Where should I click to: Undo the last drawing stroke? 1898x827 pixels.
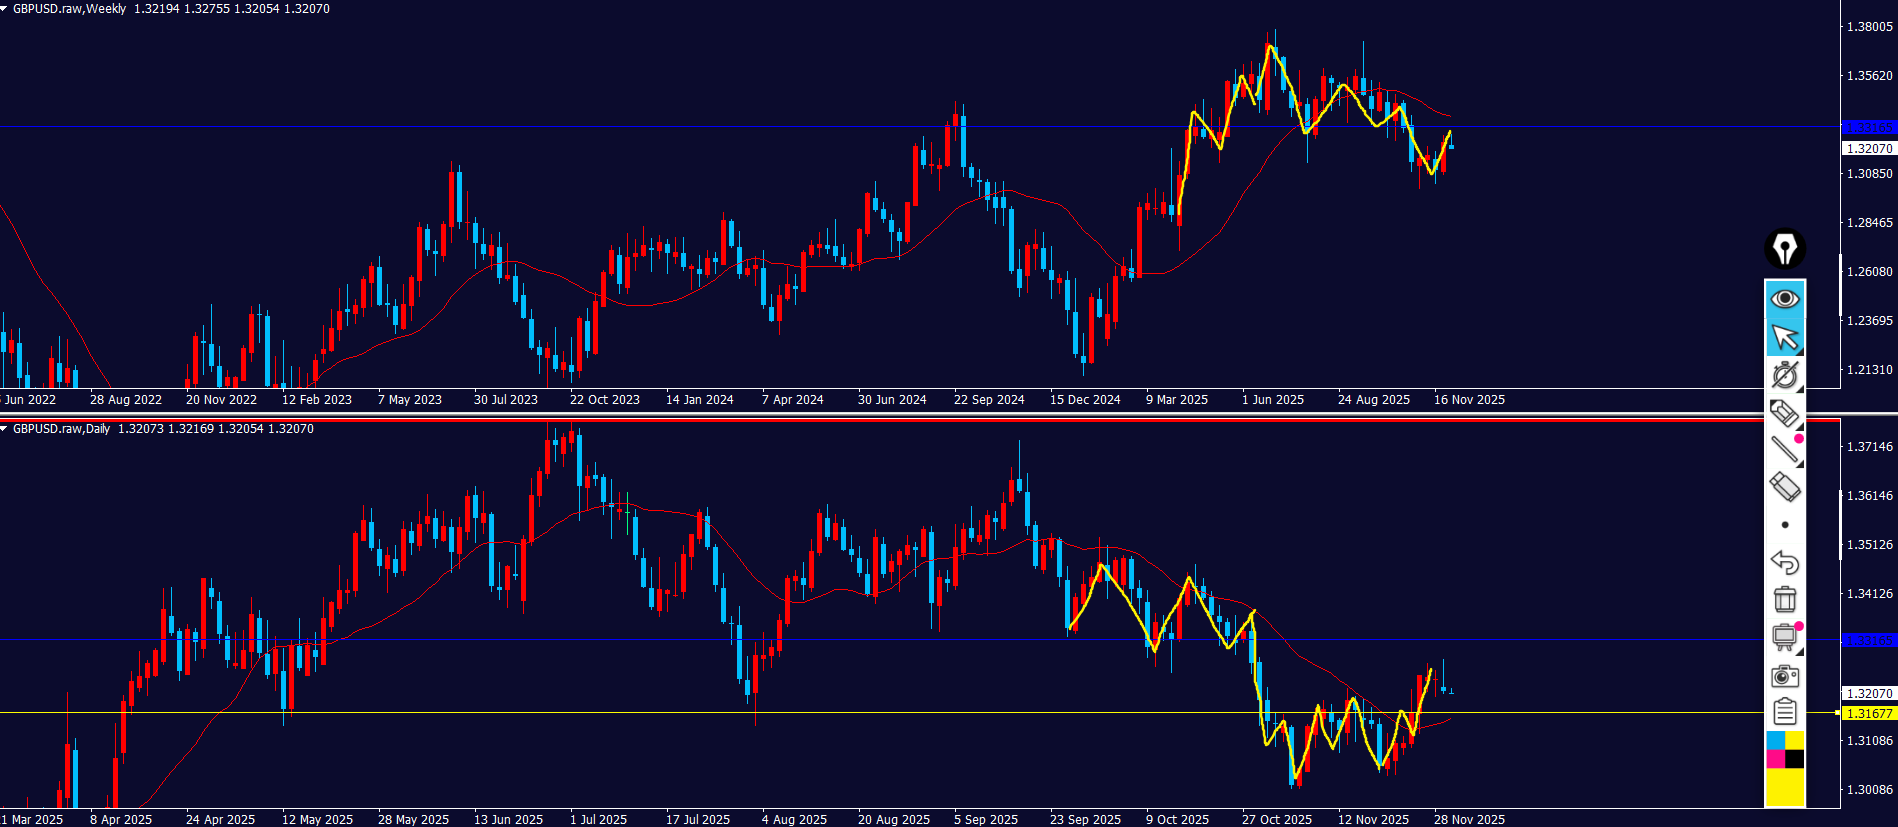click(x=1784, y=562)
